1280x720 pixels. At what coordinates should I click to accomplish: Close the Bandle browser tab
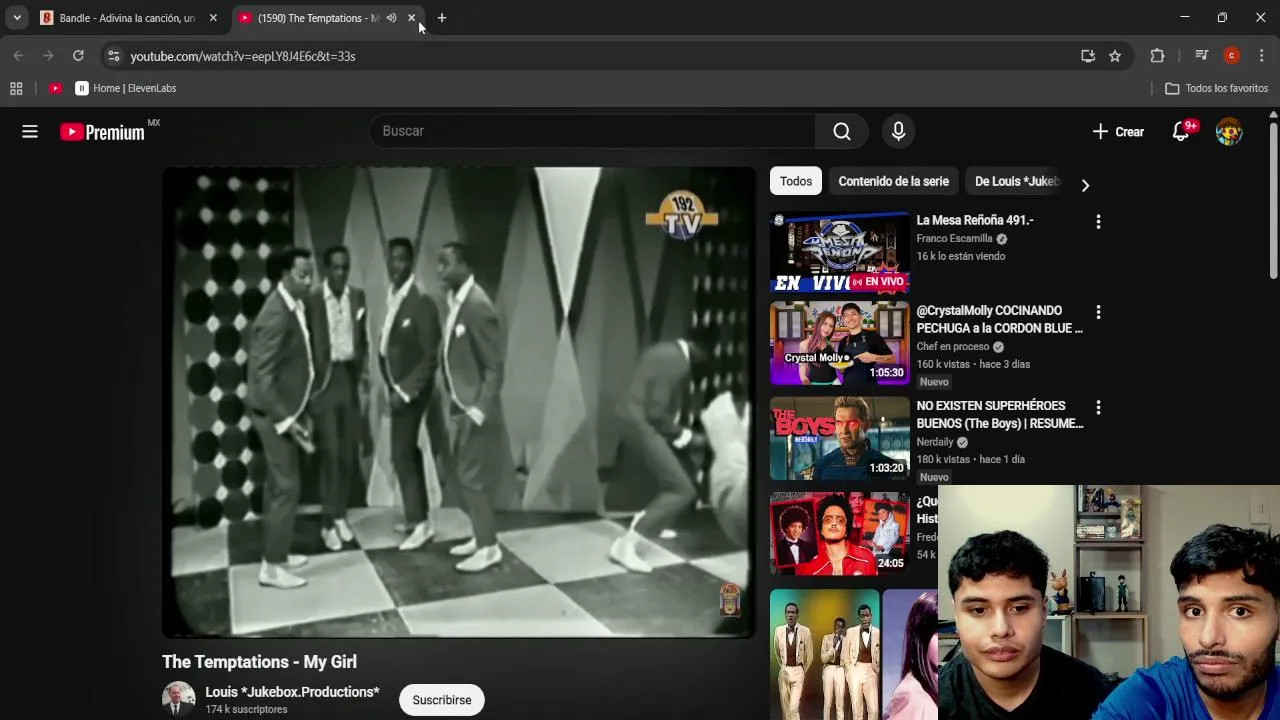pyautogui.click(x=213, y=18)
